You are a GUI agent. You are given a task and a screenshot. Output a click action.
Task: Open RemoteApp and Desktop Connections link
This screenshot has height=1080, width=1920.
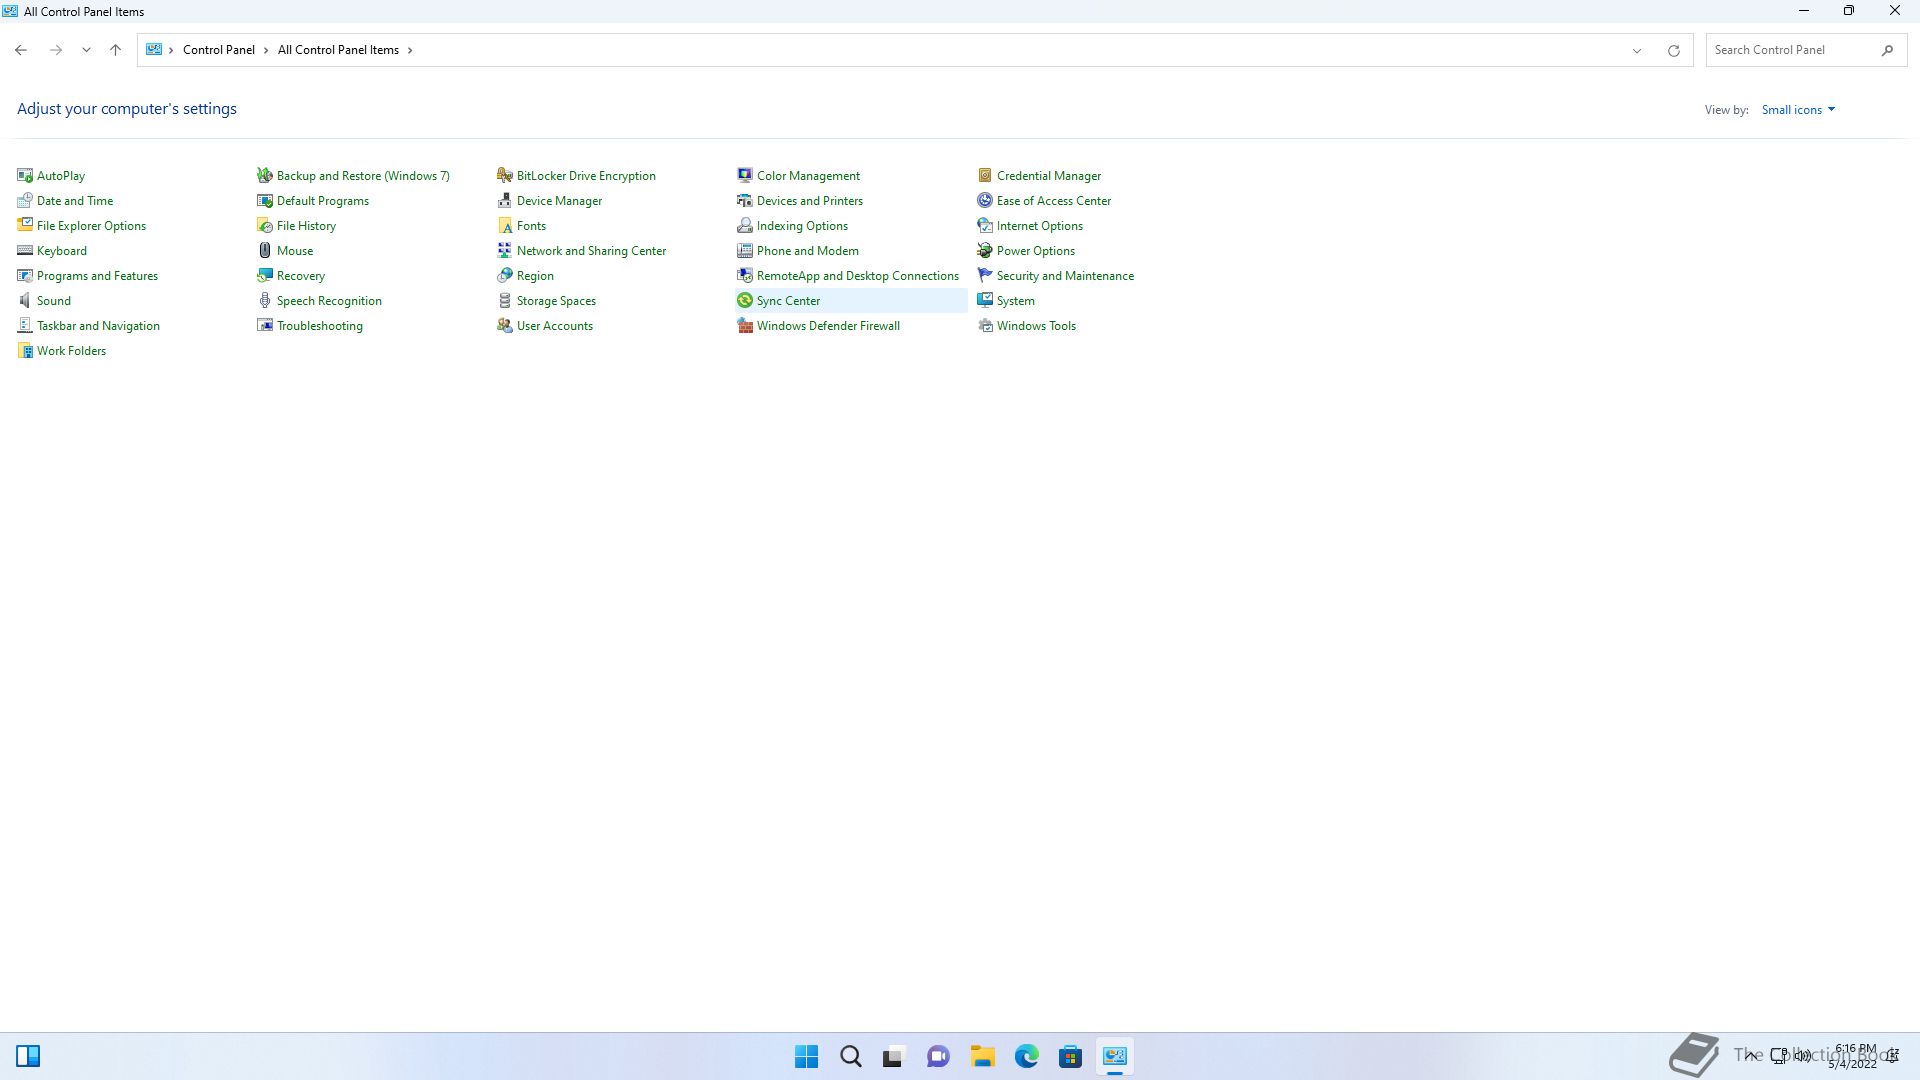(857, 275)
